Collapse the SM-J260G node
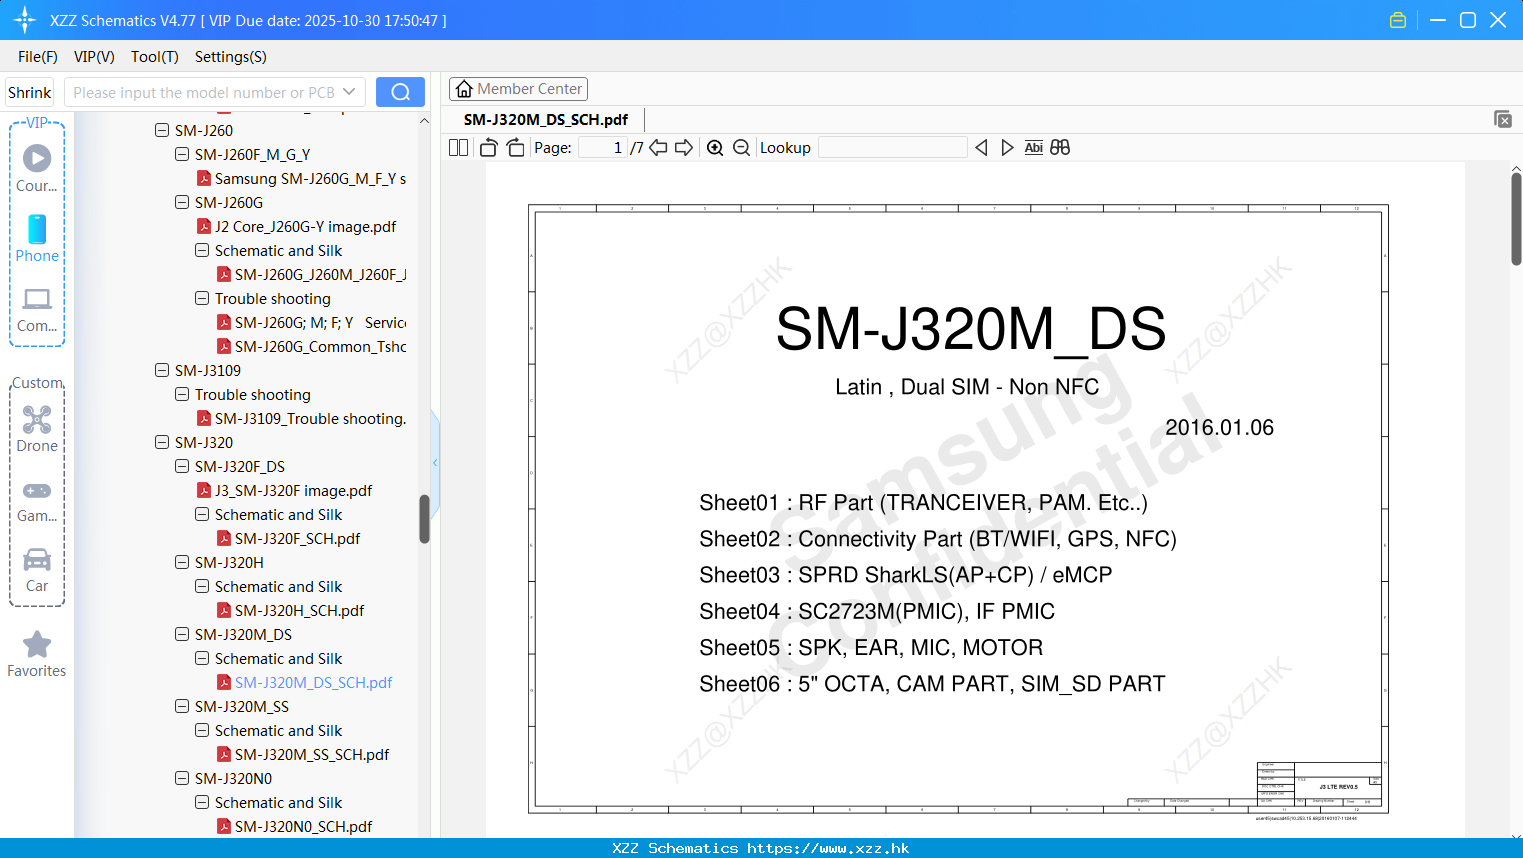Image resolution: width=1523 pixels, height=858 pixels. click(182, 202)
